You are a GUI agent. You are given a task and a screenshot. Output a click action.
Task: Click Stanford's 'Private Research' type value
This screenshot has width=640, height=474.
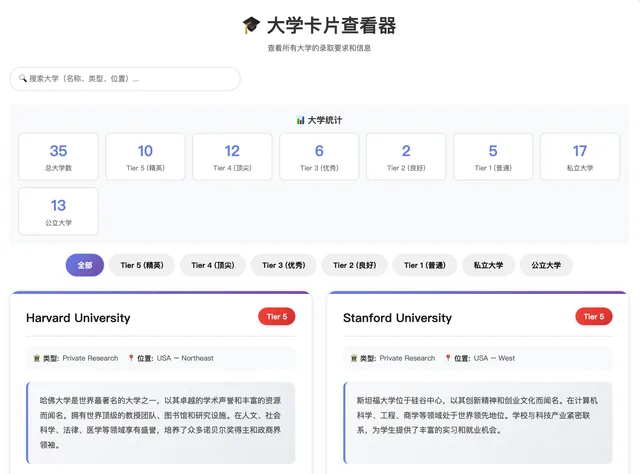[407, 358]
